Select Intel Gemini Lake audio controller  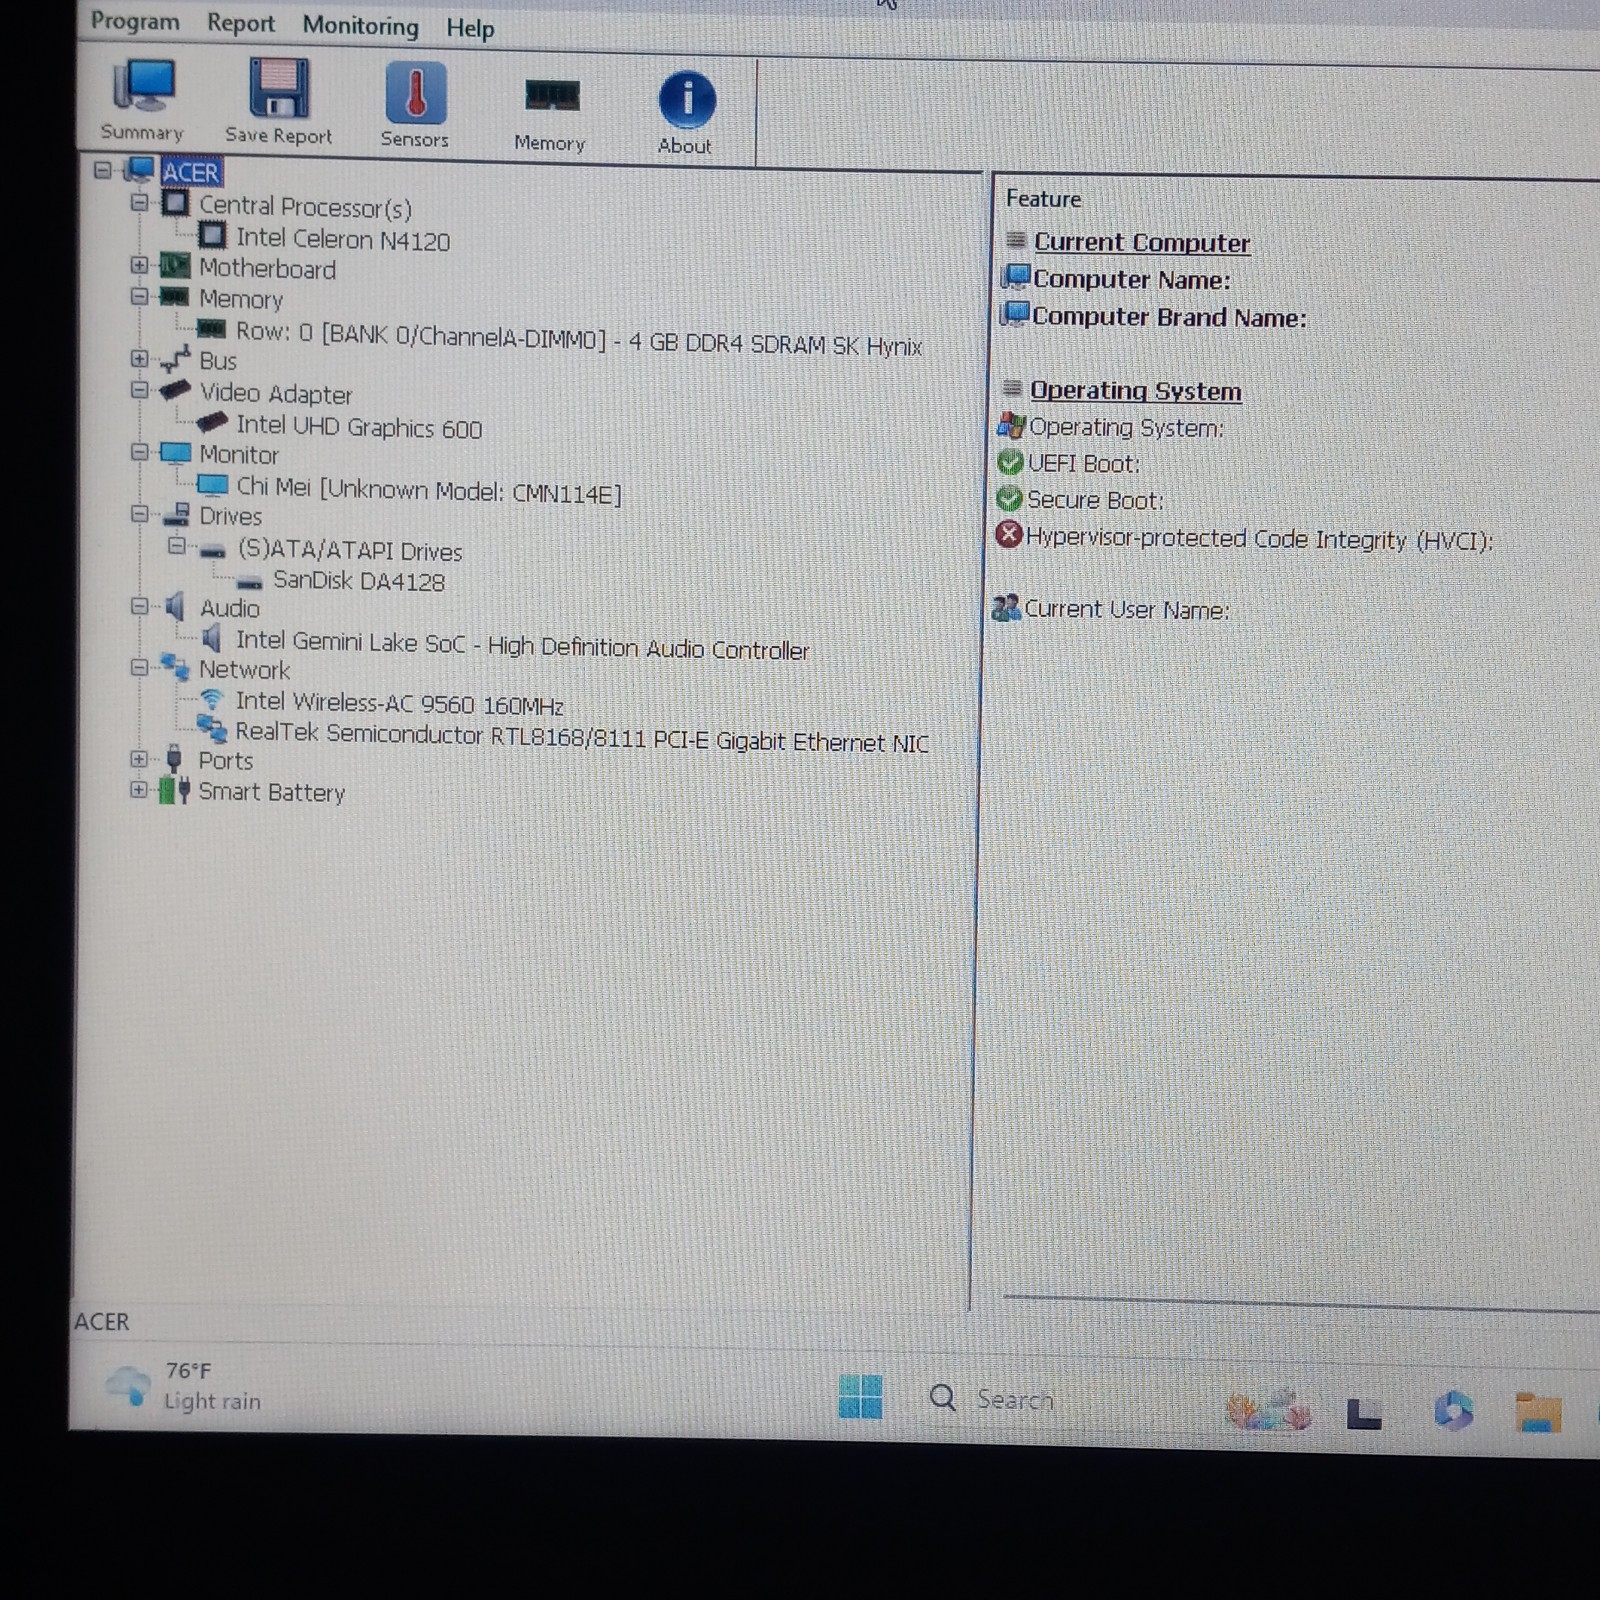tap(522, 646)
